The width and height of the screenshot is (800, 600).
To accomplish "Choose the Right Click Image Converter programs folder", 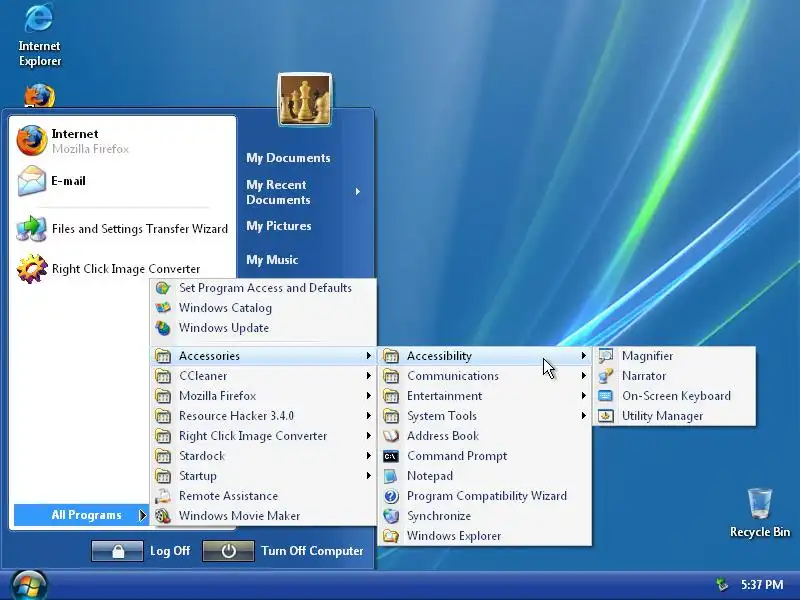I will 264,436.
